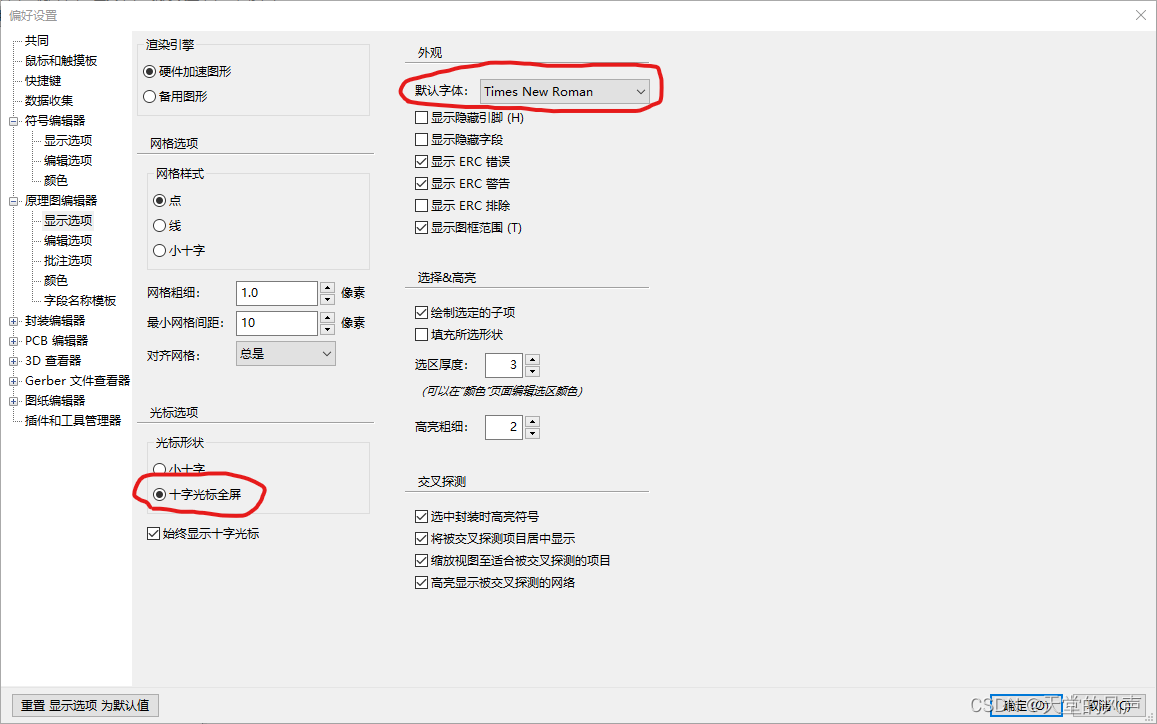
Task: Increase 最小网格间距 with up arrow
Action: click(328, 317)
